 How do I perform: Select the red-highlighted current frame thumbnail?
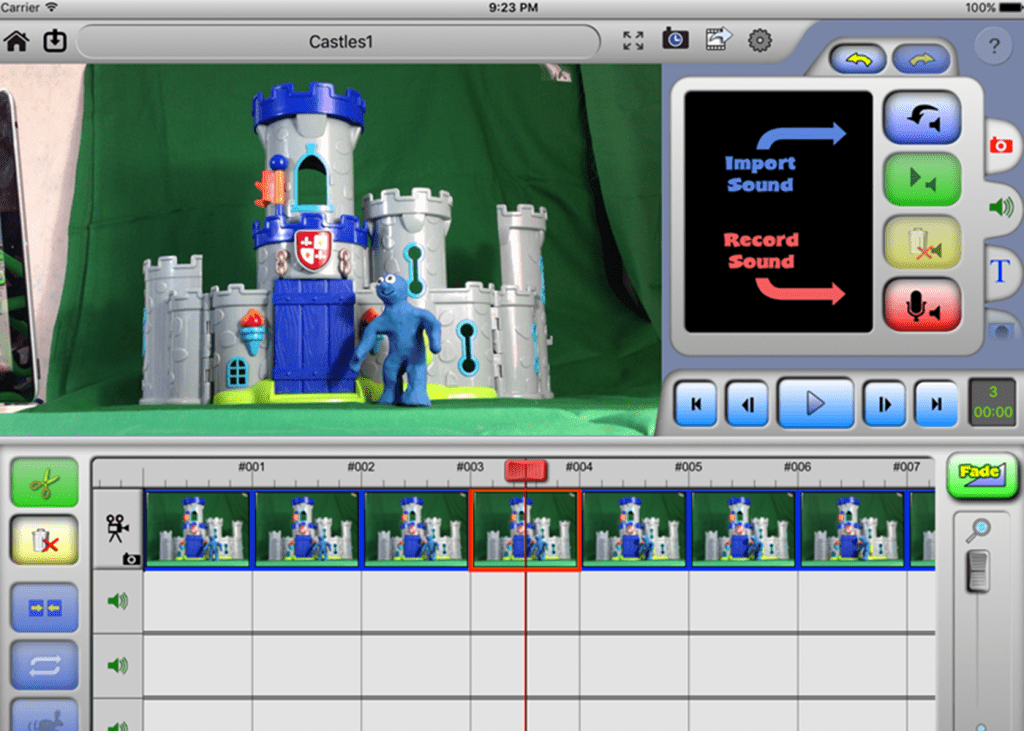[x=525, y=530]
